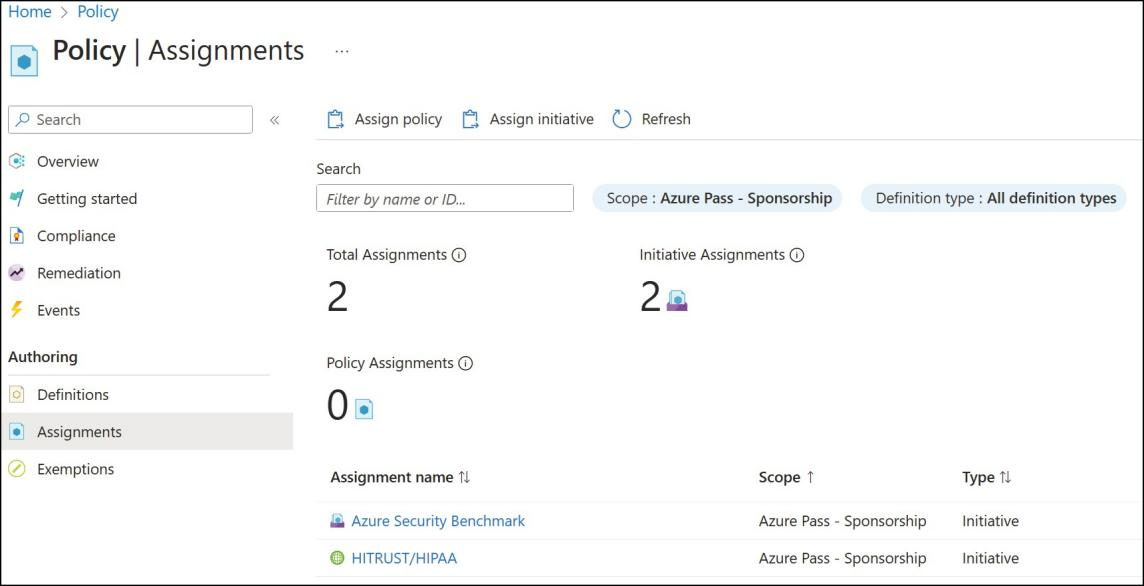Click Refresh button label

(x=666, y=119)
